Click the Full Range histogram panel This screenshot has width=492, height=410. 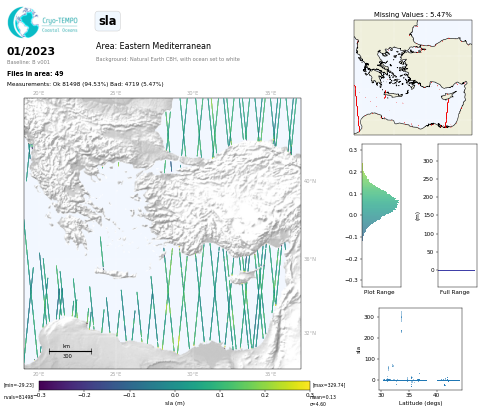pos(457,215)
